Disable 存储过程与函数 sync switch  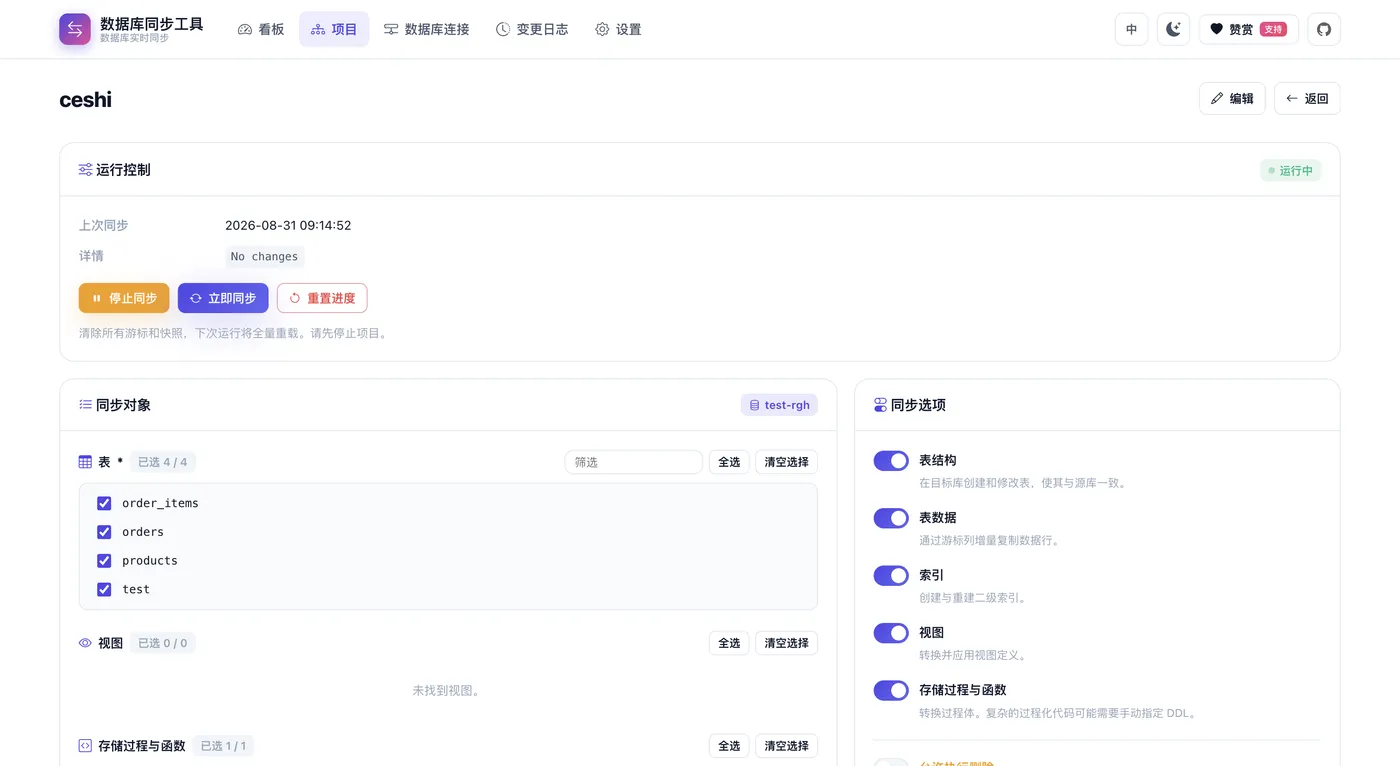(891, 690)
